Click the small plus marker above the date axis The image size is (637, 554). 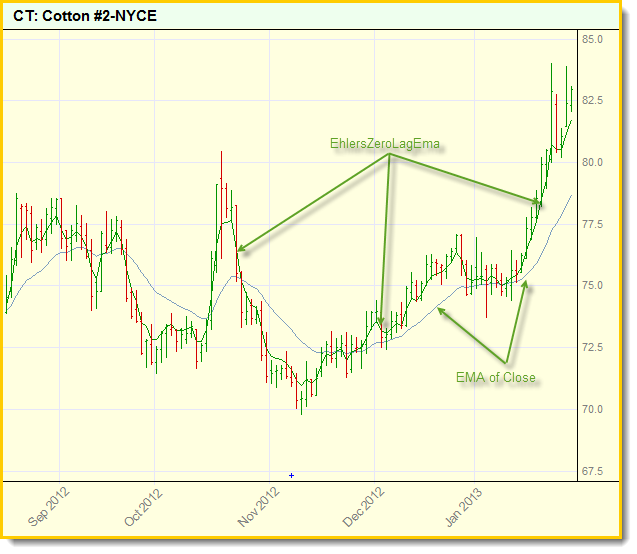pyautogui.click(x=291, y=476)
